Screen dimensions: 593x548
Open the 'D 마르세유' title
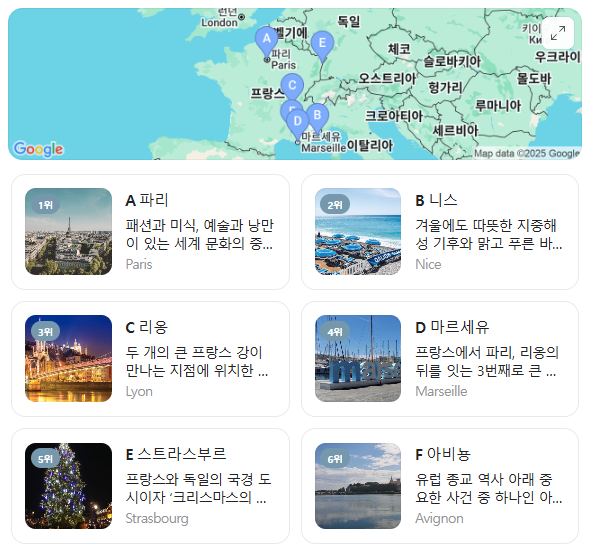tap(452, 327)
